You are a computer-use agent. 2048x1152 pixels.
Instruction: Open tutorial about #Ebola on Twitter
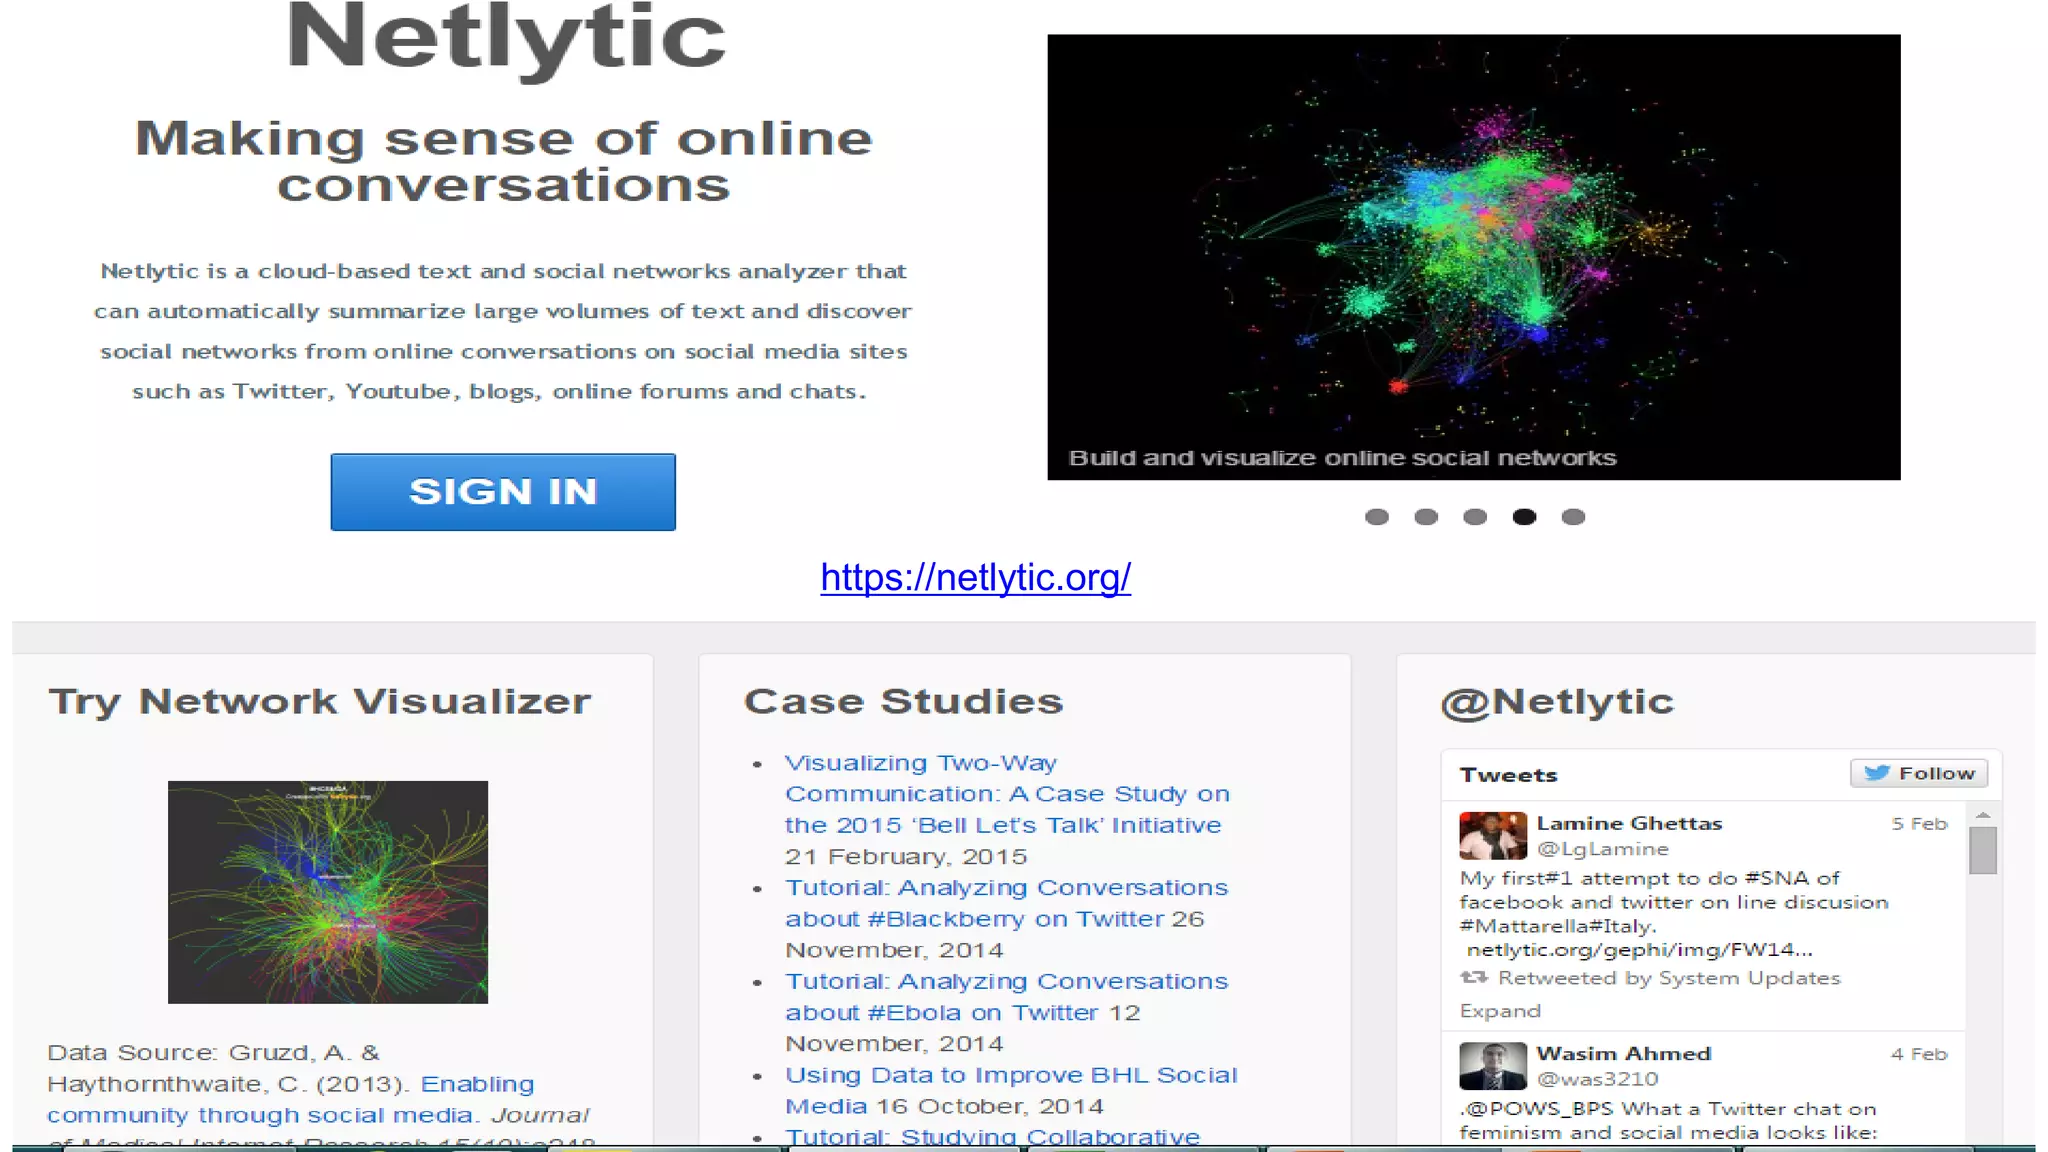(1006, 997)
